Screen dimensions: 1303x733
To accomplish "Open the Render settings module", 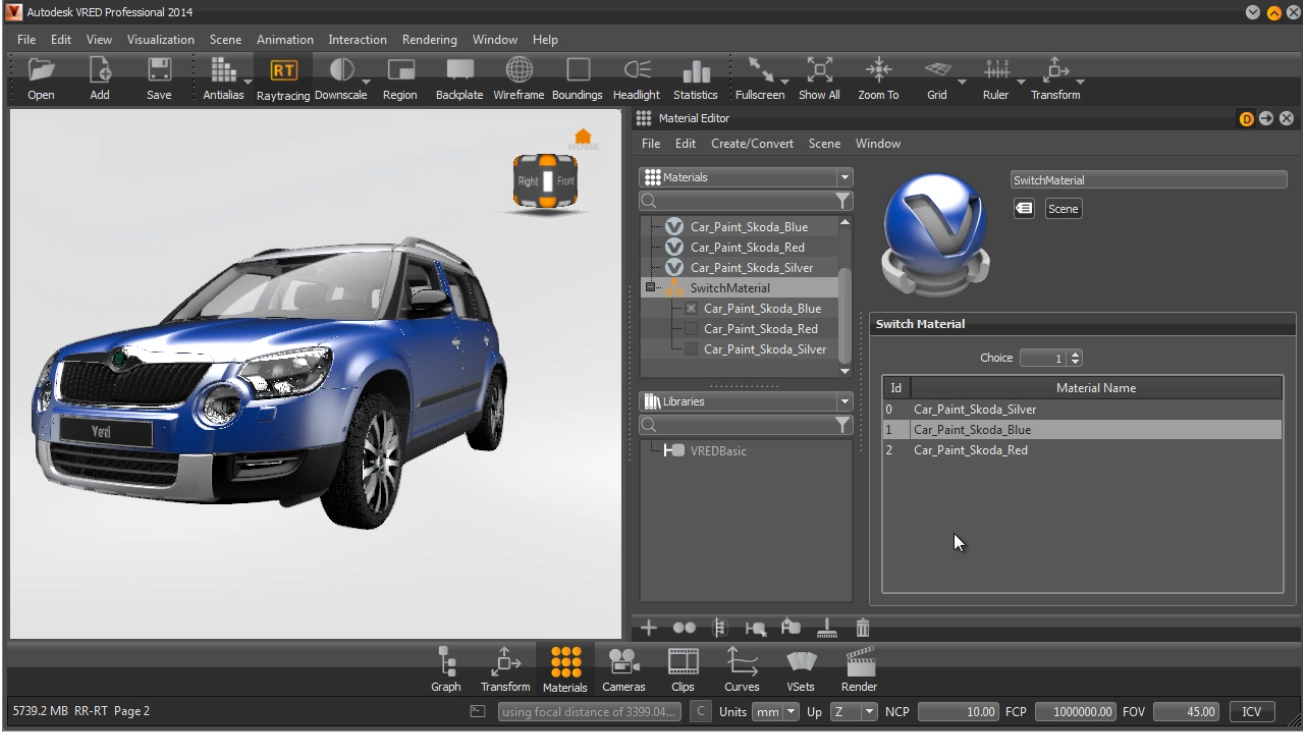I will pyautogui.click(x=859, y=670).
